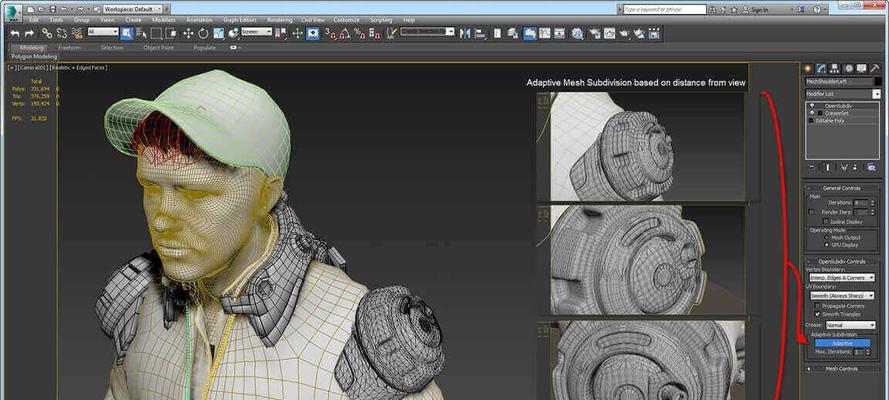889x400 pixels.
Task: Open the Graph Editors menu
Action: pos(240,20)
